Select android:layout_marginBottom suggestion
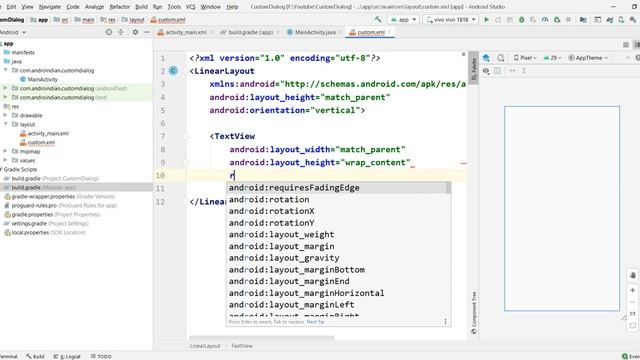 (337, 270)
